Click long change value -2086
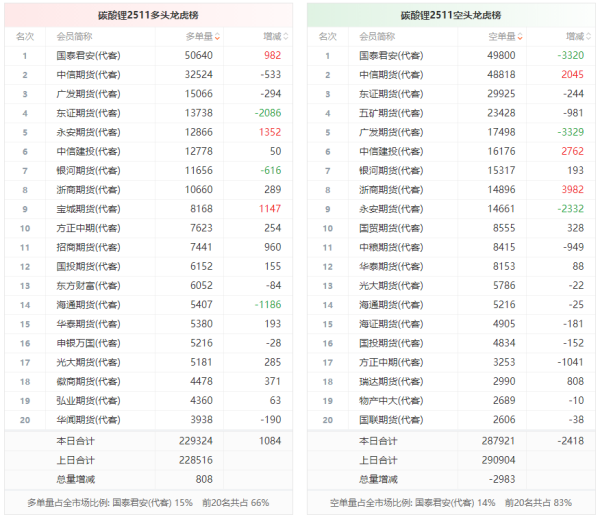The width and height of the screenshot is (600, 519). 268,113
